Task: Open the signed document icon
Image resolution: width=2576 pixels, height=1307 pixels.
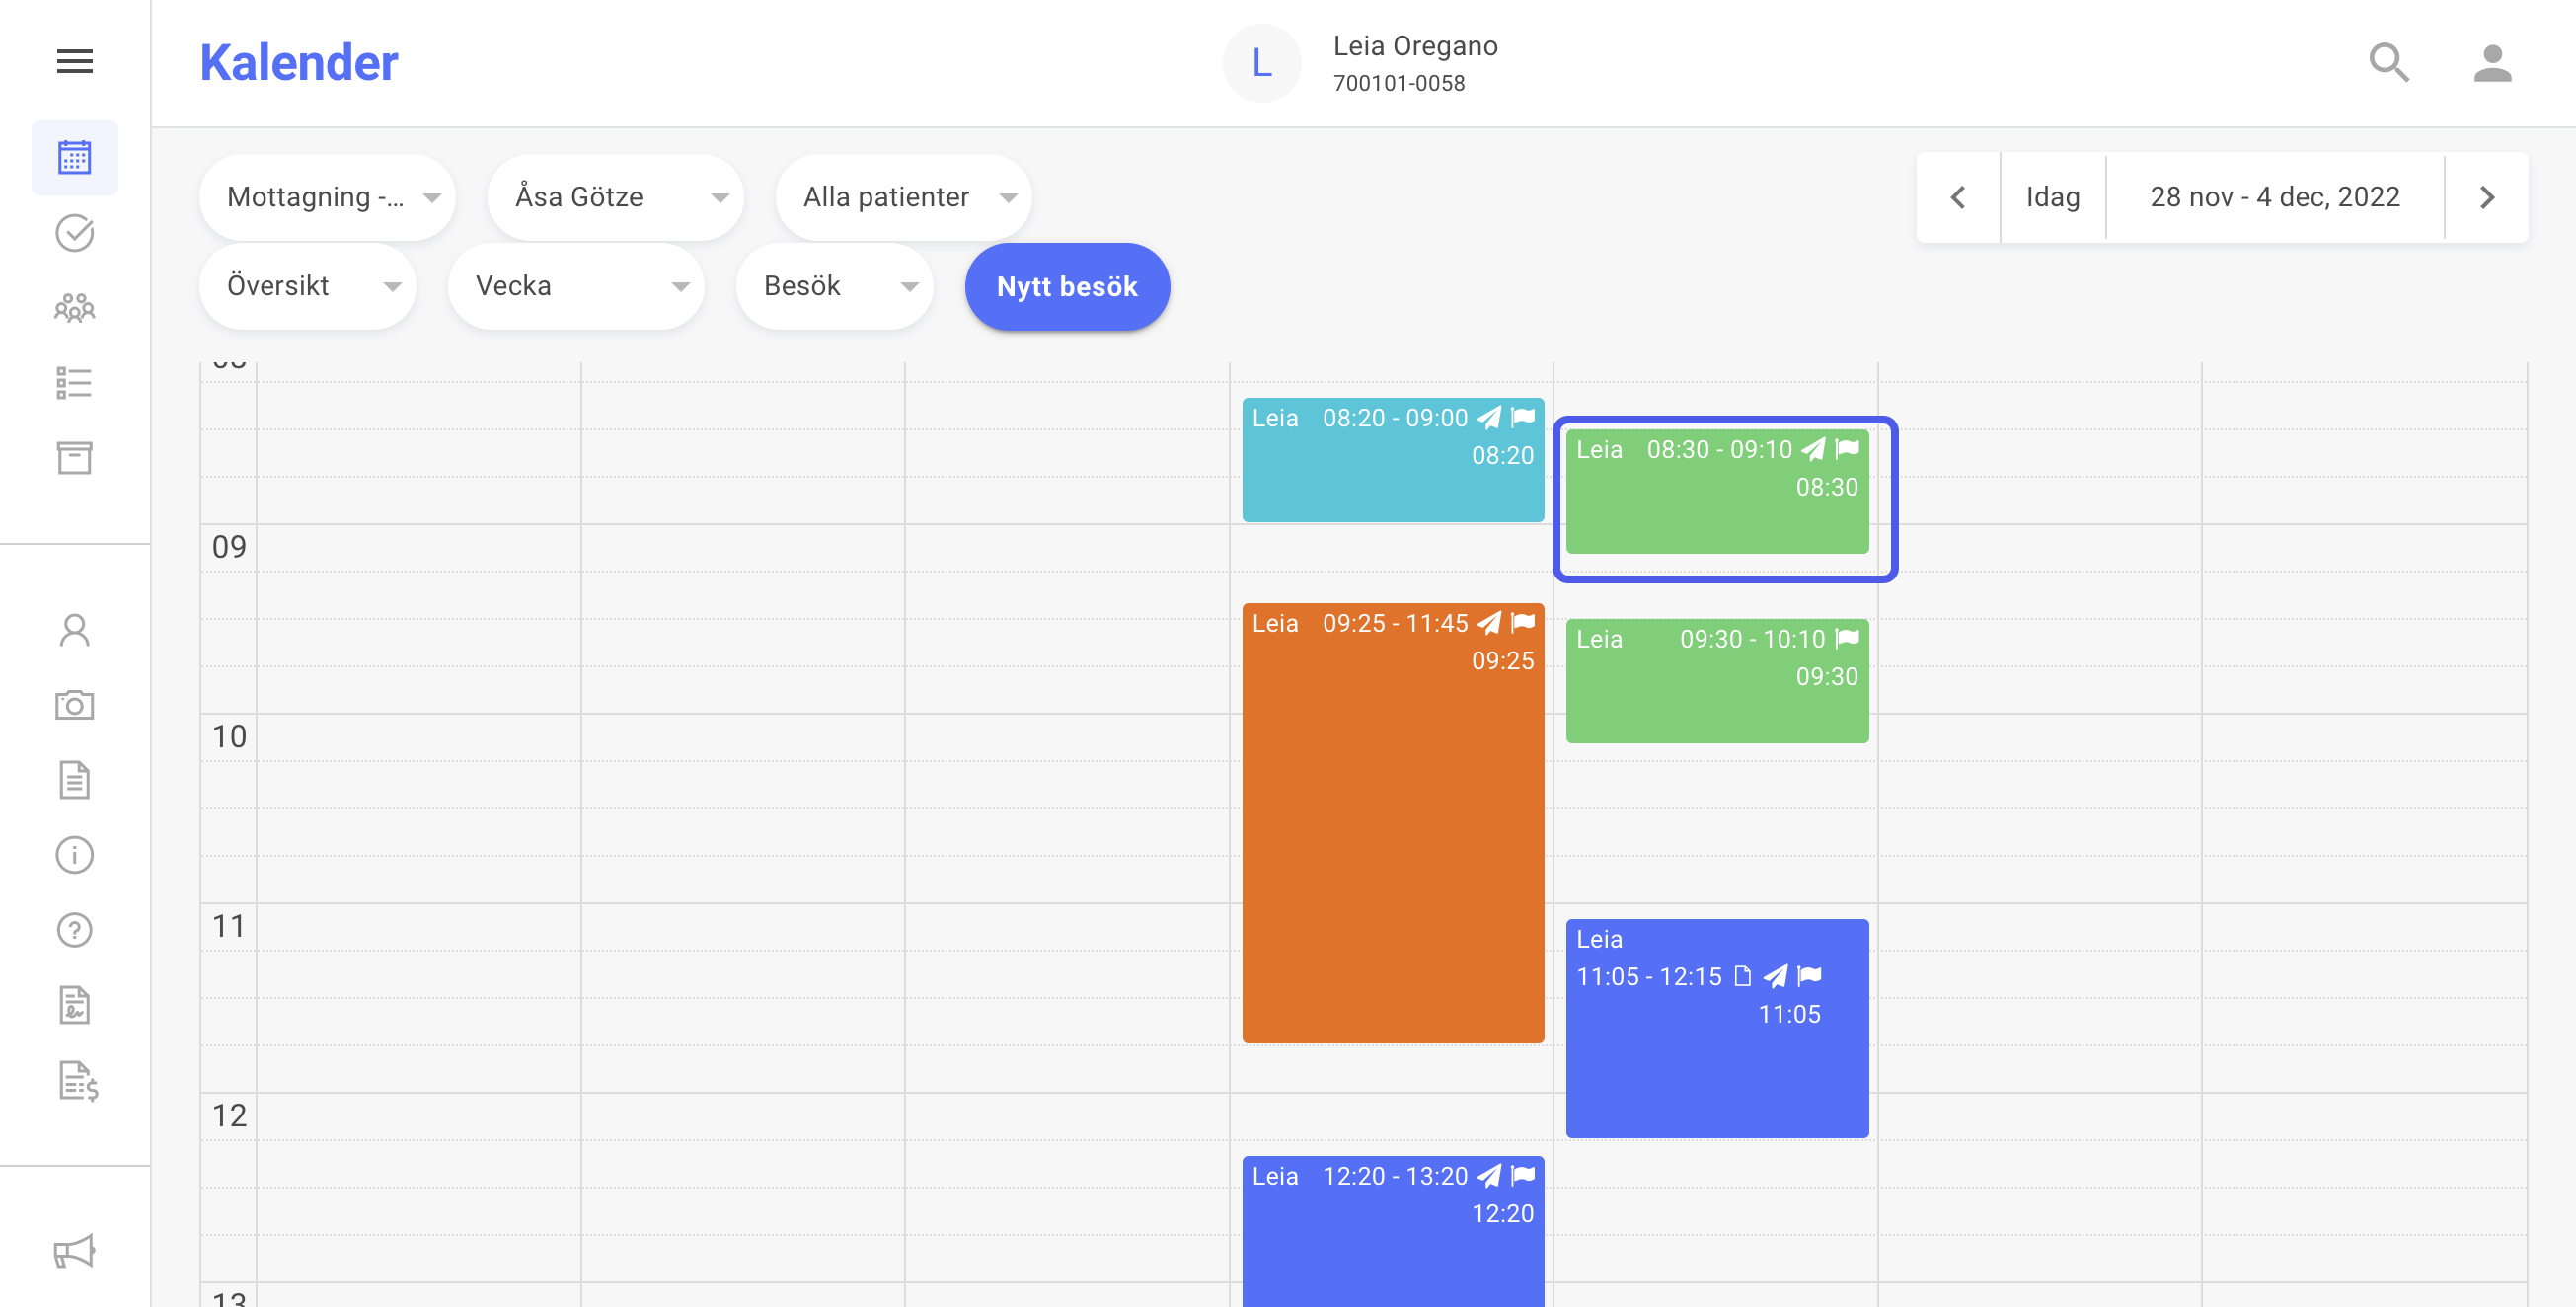Action: click(75, 1005)
